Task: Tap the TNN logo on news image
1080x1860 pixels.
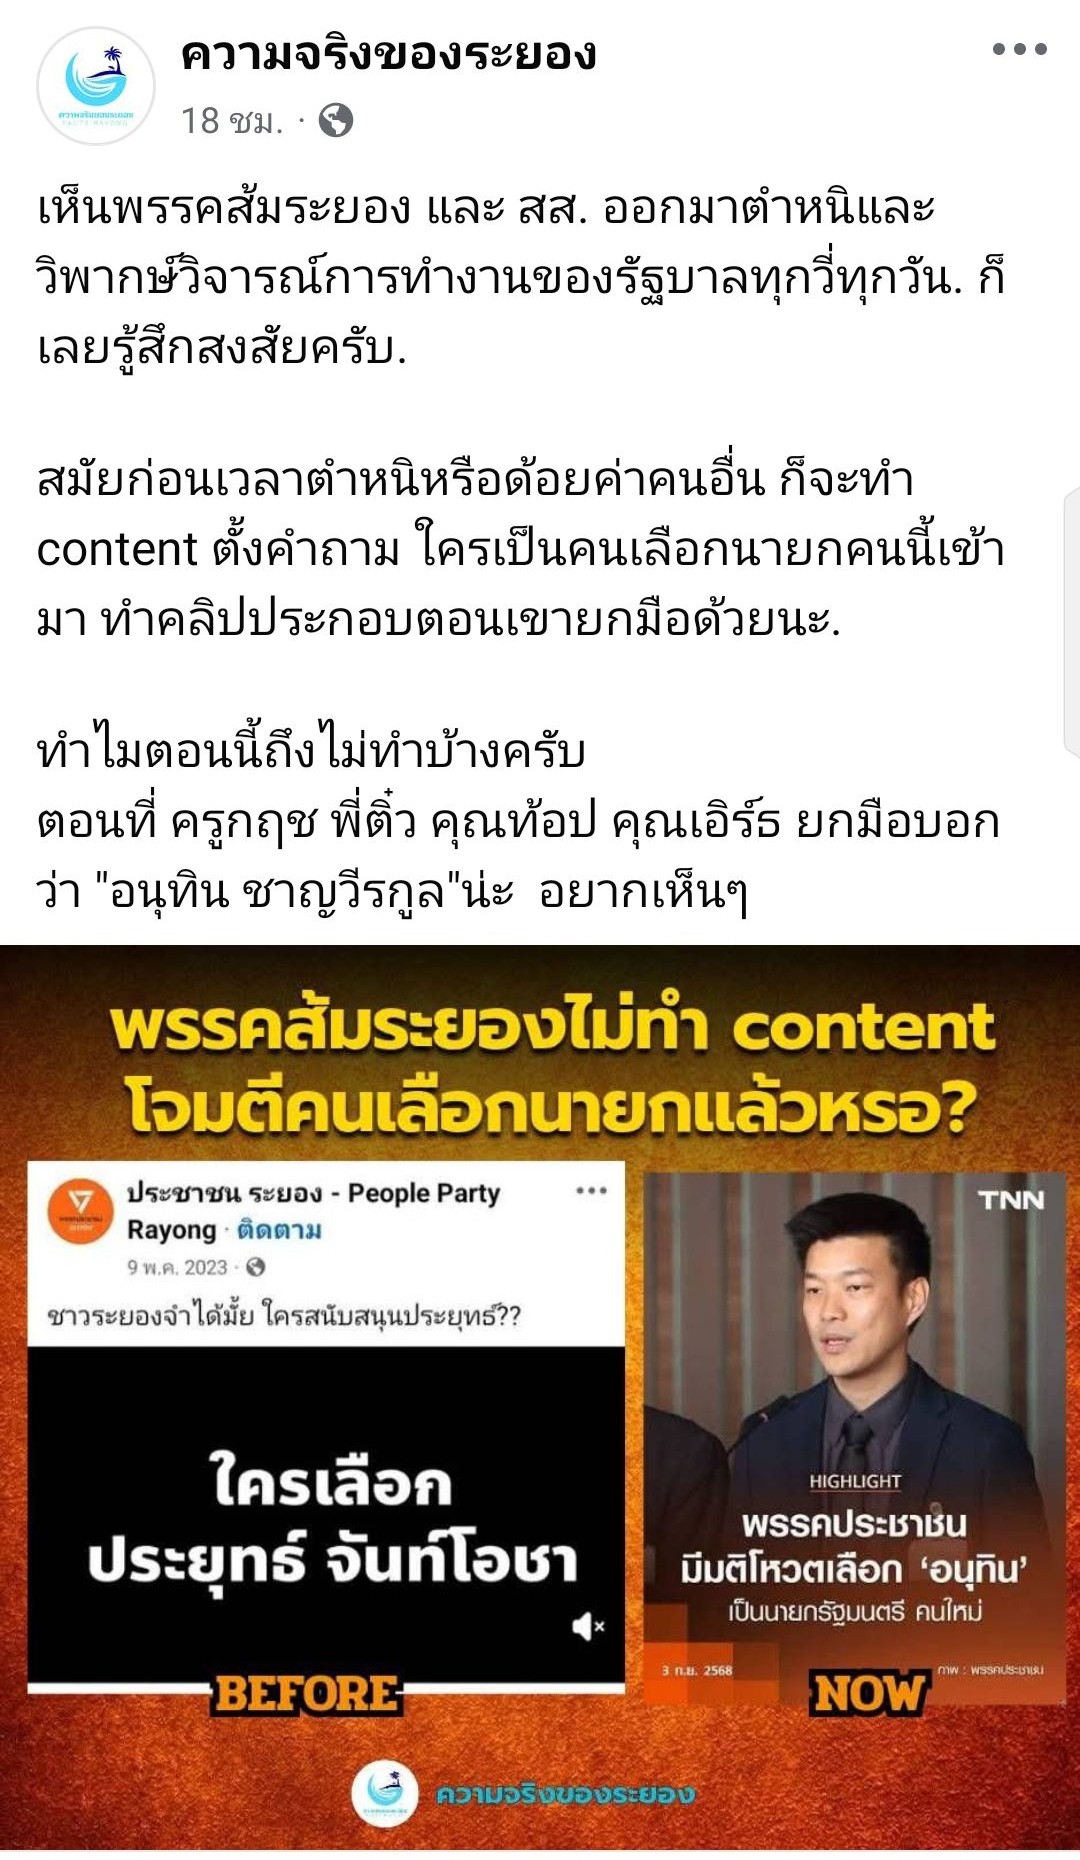Action: tap(1010, 1200)
